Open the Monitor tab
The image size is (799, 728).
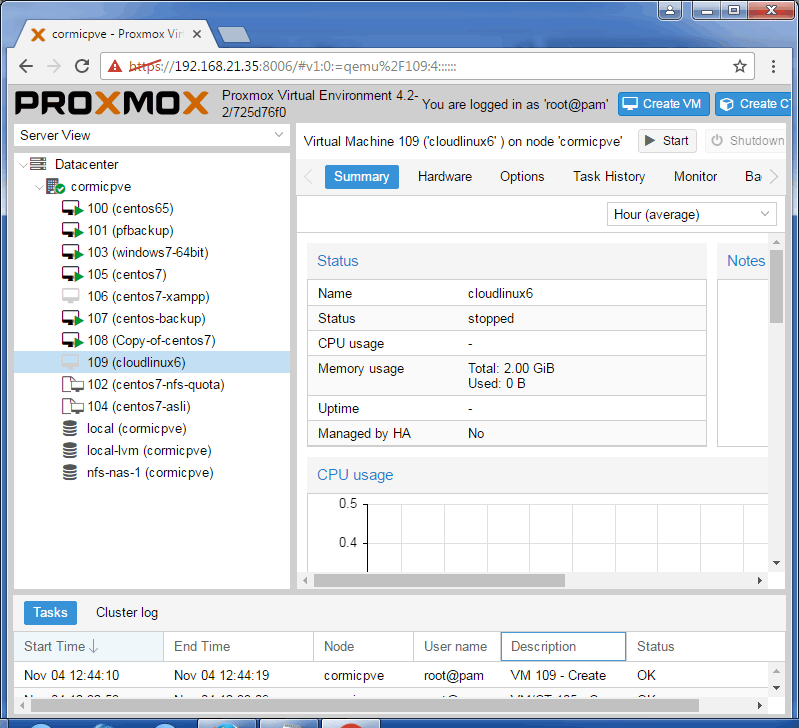[695, 177]
